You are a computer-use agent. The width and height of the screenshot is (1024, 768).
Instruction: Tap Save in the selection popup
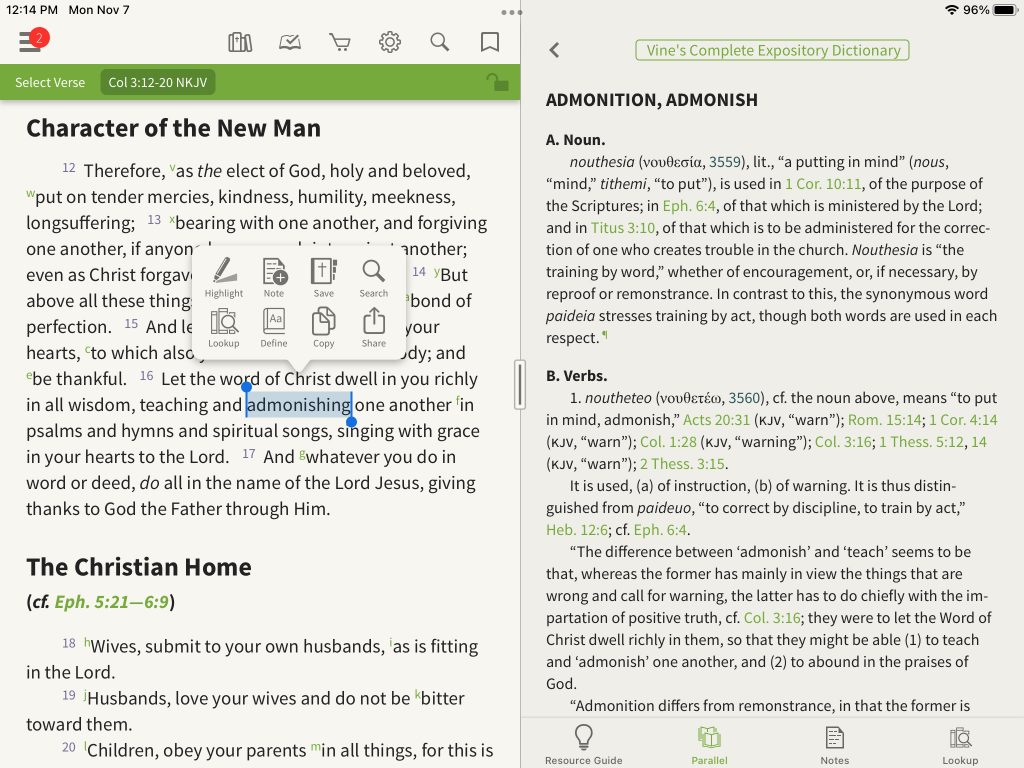click(323, 277)
